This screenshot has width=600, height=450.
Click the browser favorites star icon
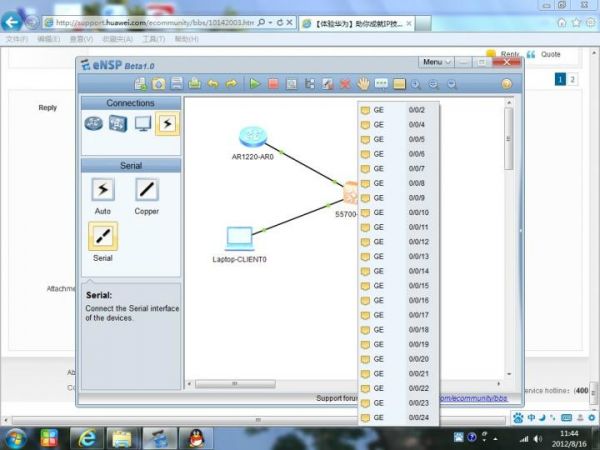pos(576,23)
